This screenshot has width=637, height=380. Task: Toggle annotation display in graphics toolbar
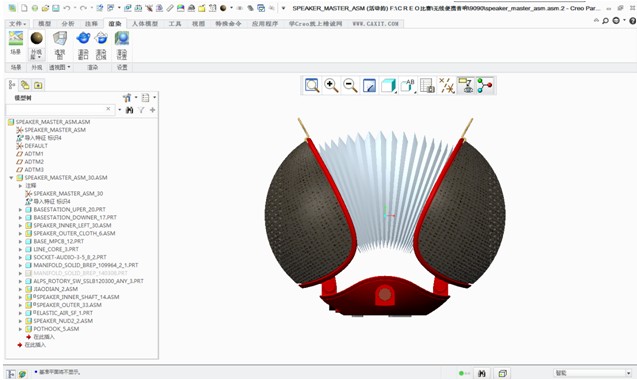(x=466, y=86)
